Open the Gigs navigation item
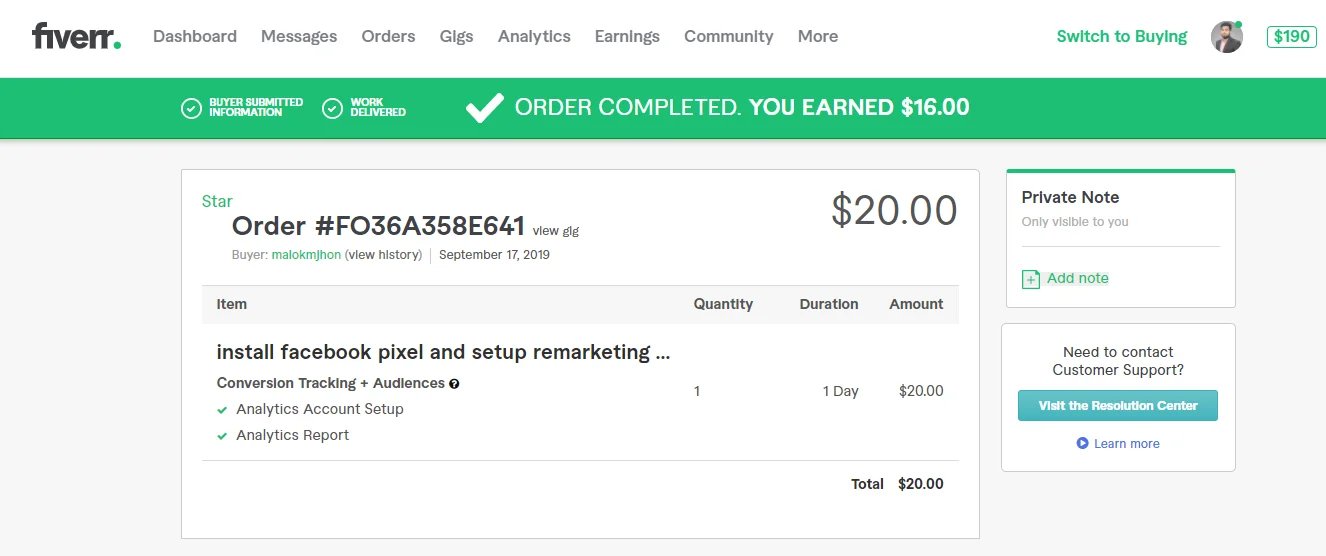 [x=456, y=36]
